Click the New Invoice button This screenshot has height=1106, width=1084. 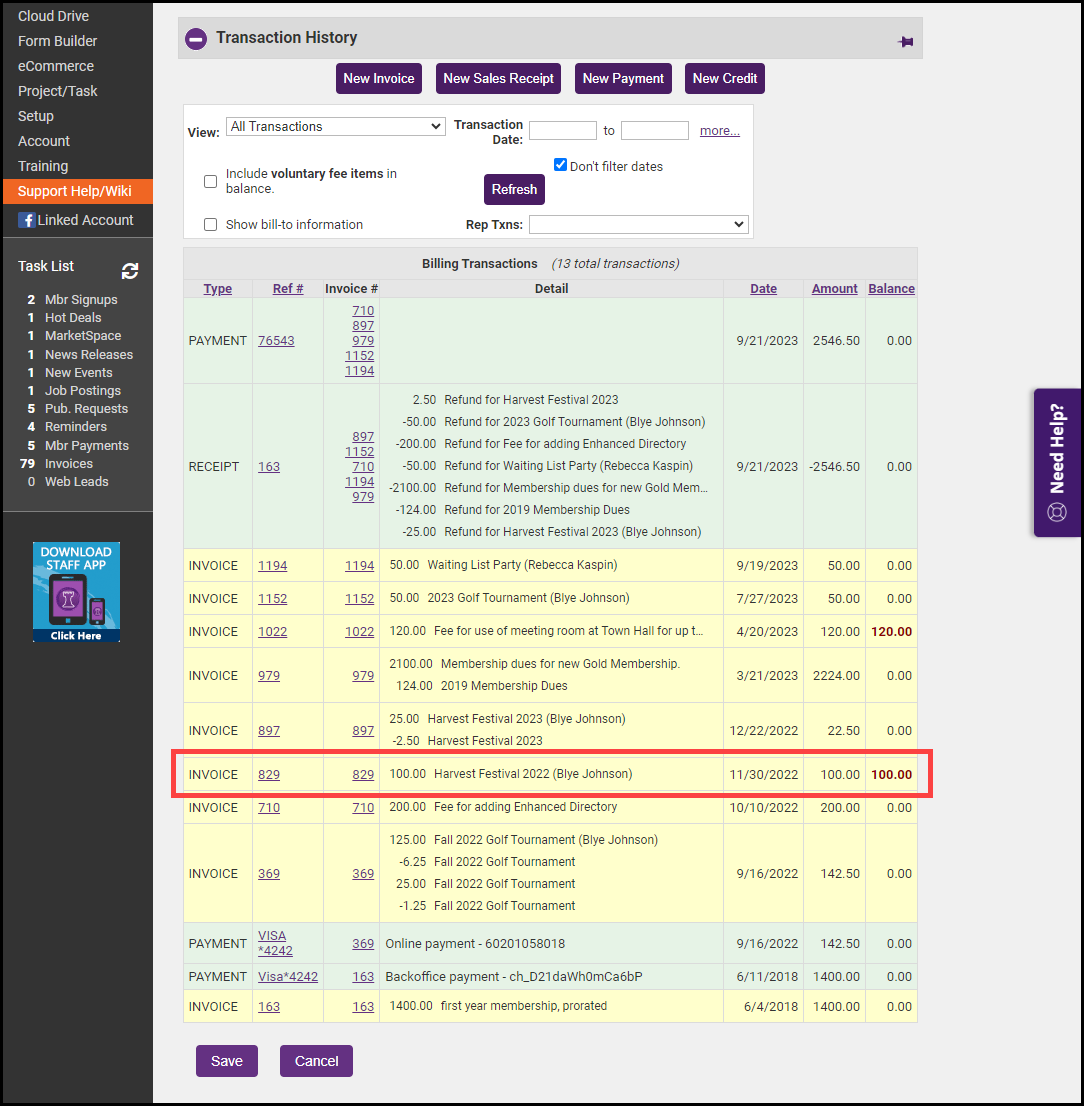(x=378, y=79)
